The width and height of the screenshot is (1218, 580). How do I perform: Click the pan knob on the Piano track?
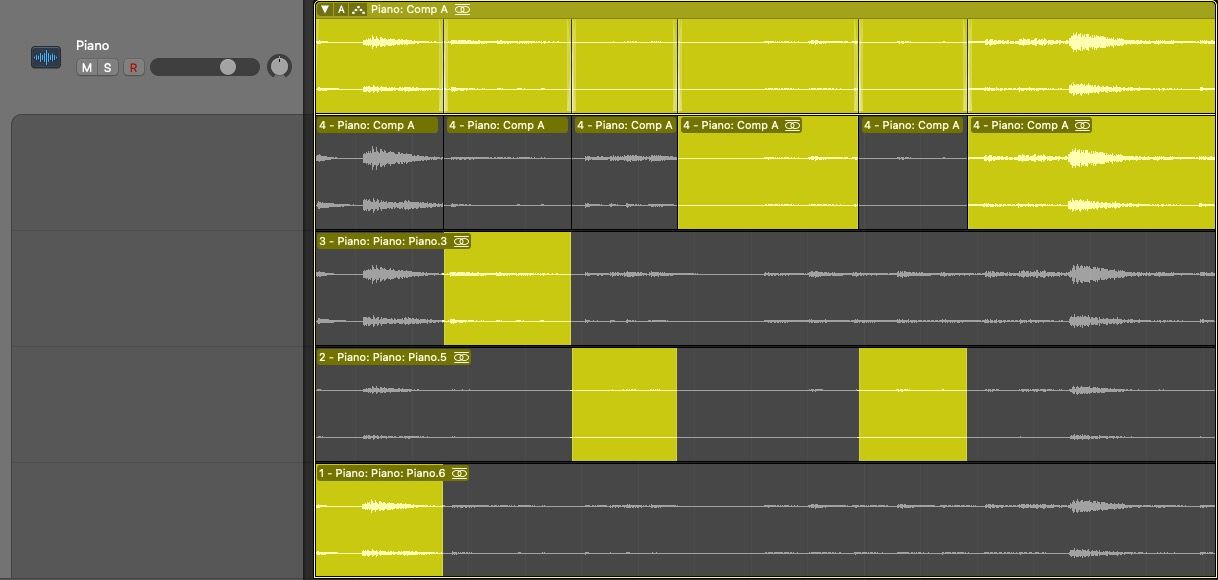coord(279,66)
